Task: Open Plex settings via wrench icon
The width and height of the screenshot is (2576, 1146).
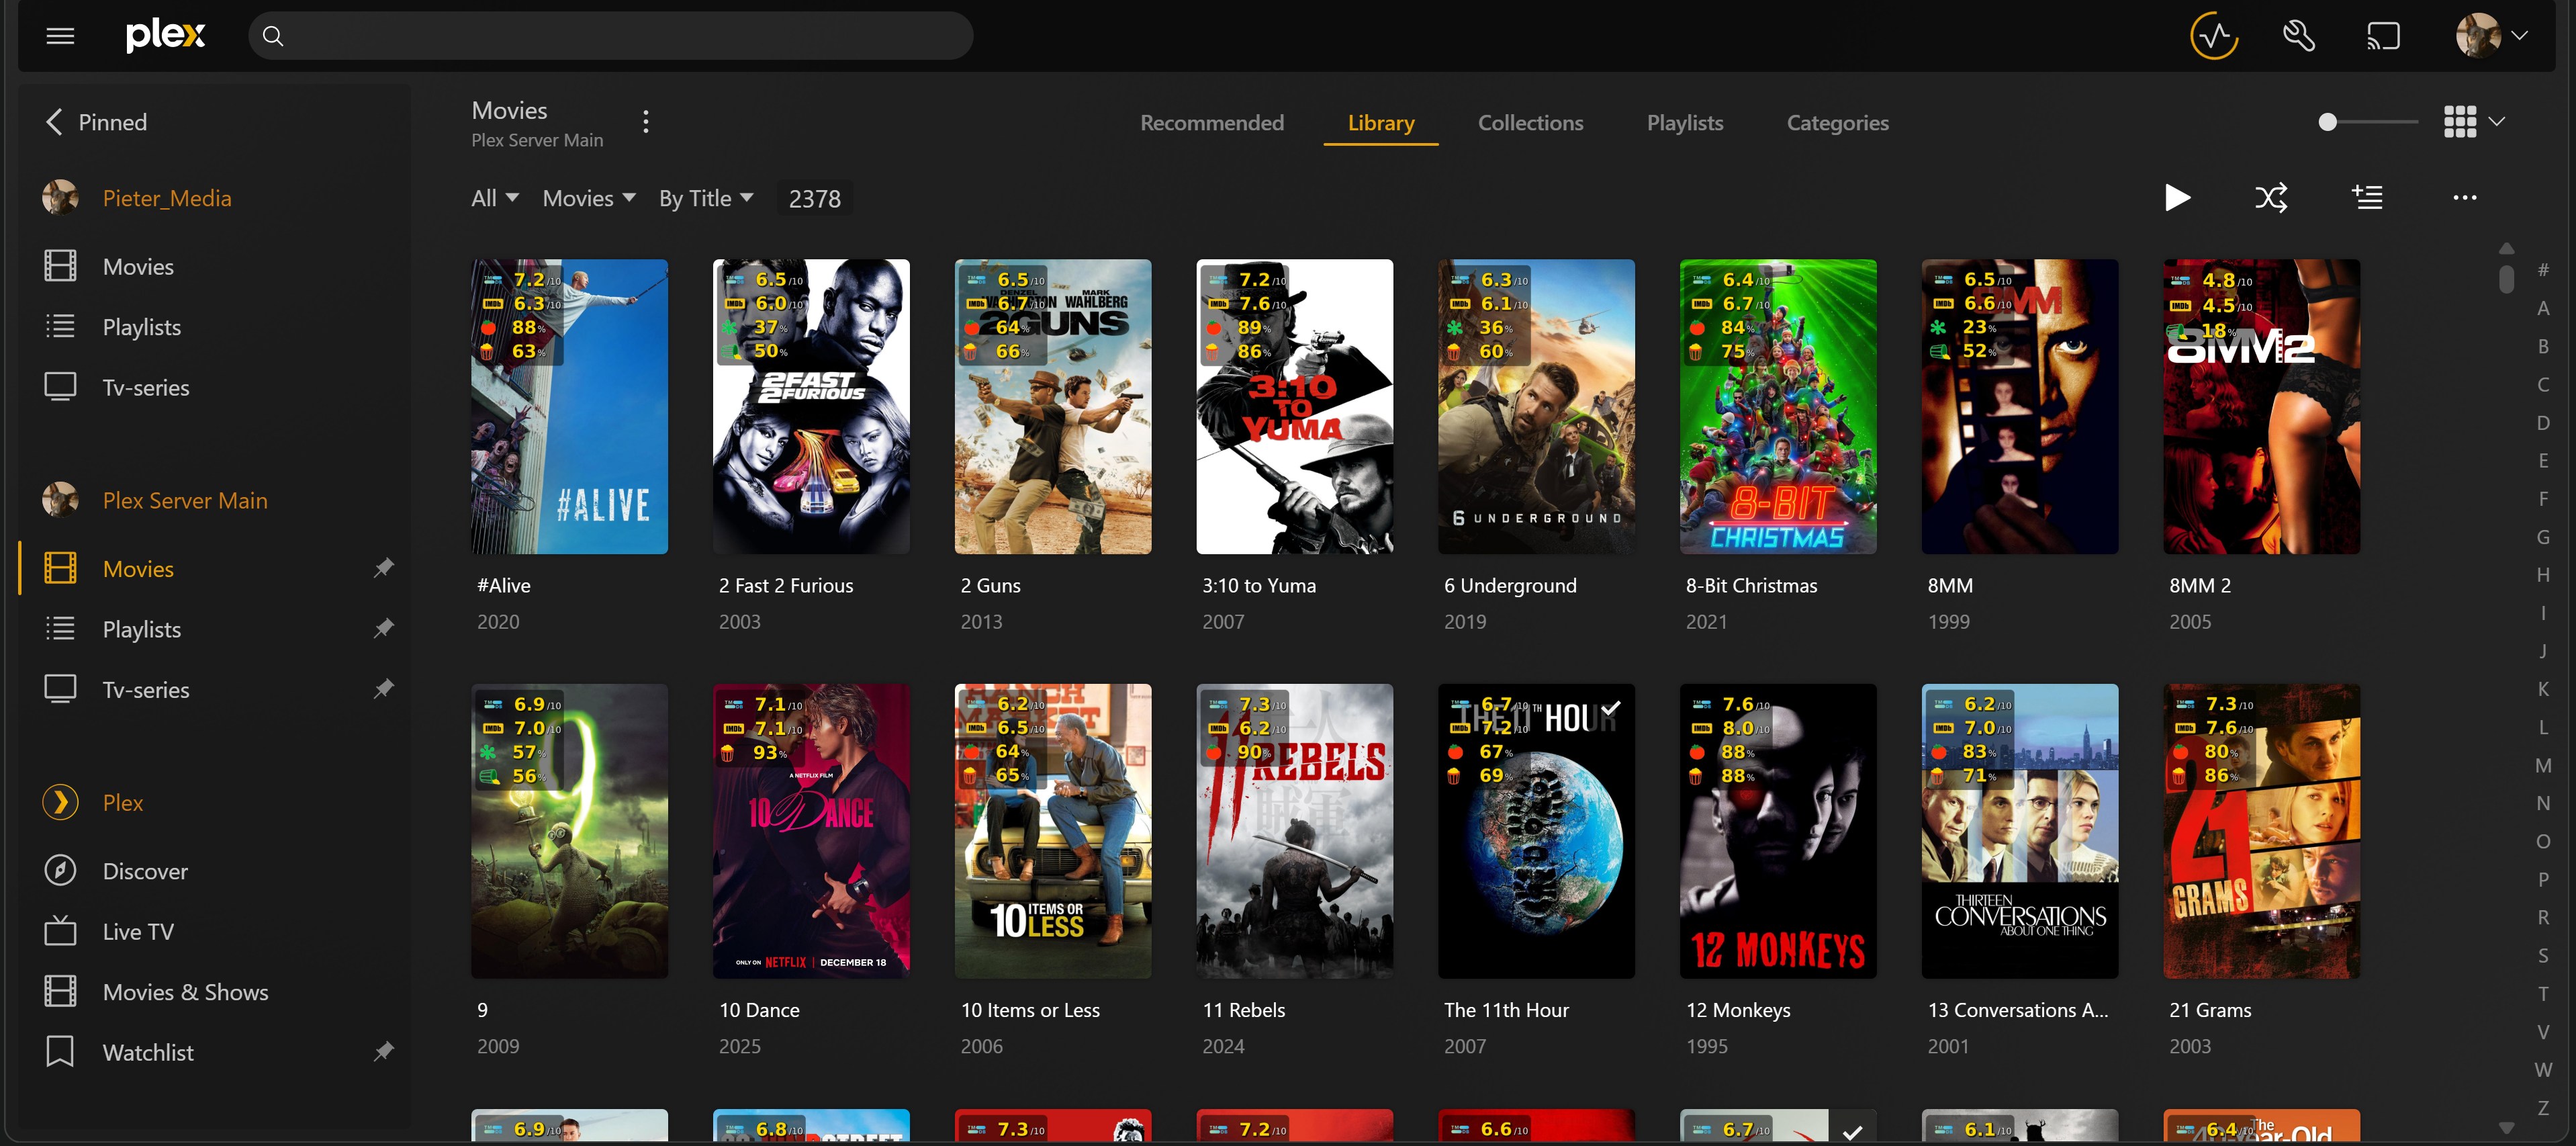Action: pyautogui.click(x=2298, y=36)
